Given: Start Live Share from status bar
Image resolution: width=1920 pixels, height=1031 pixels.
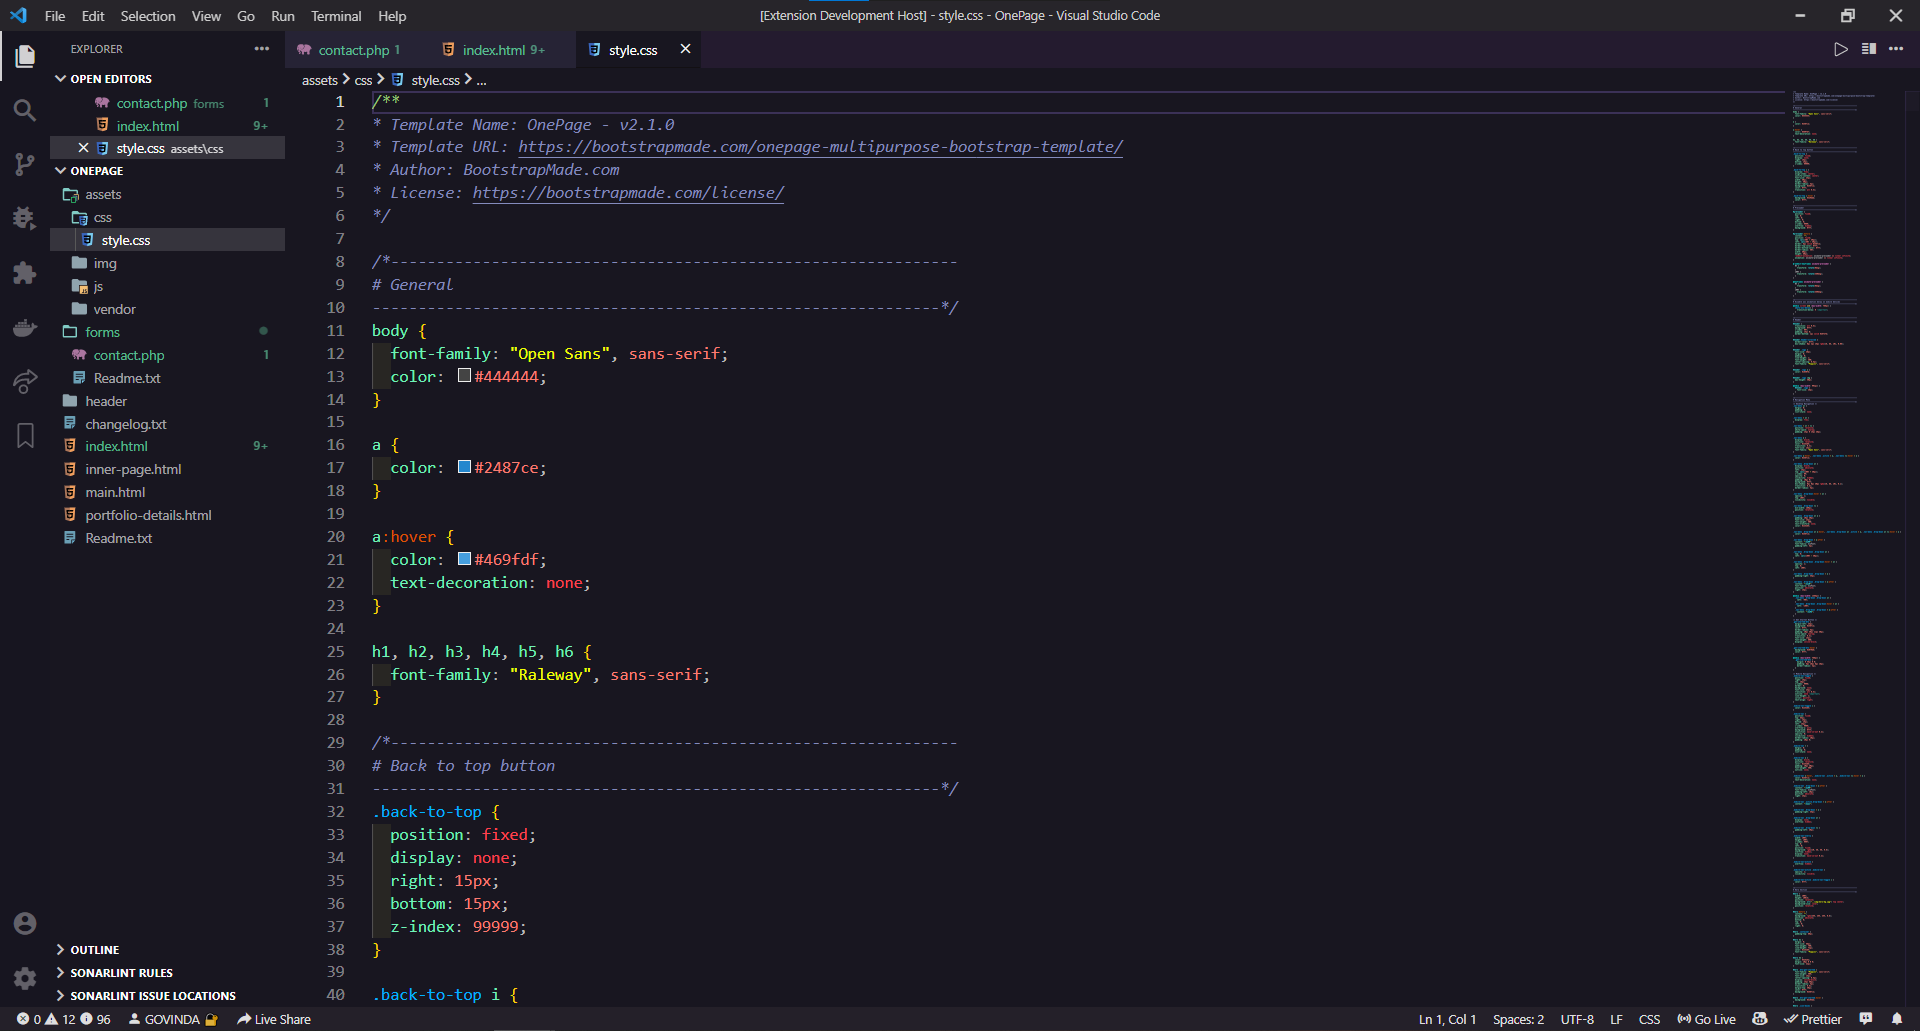Looking at the screenshot, I should point(274,1019).
